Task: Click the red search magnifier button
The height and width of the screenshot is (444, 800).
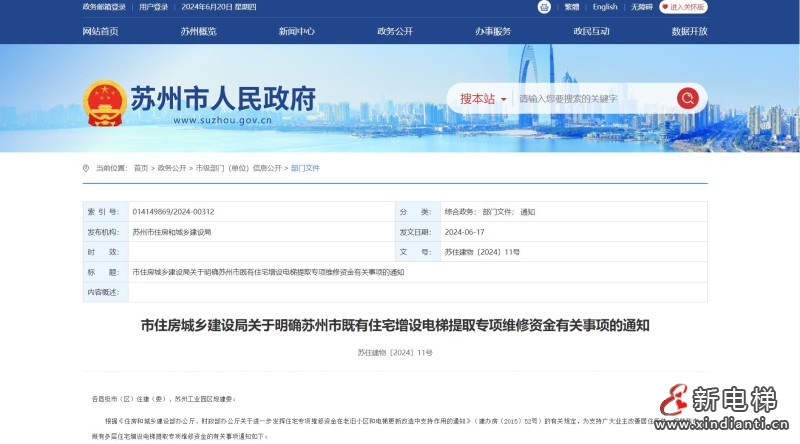Action: (x=687, y=98)
